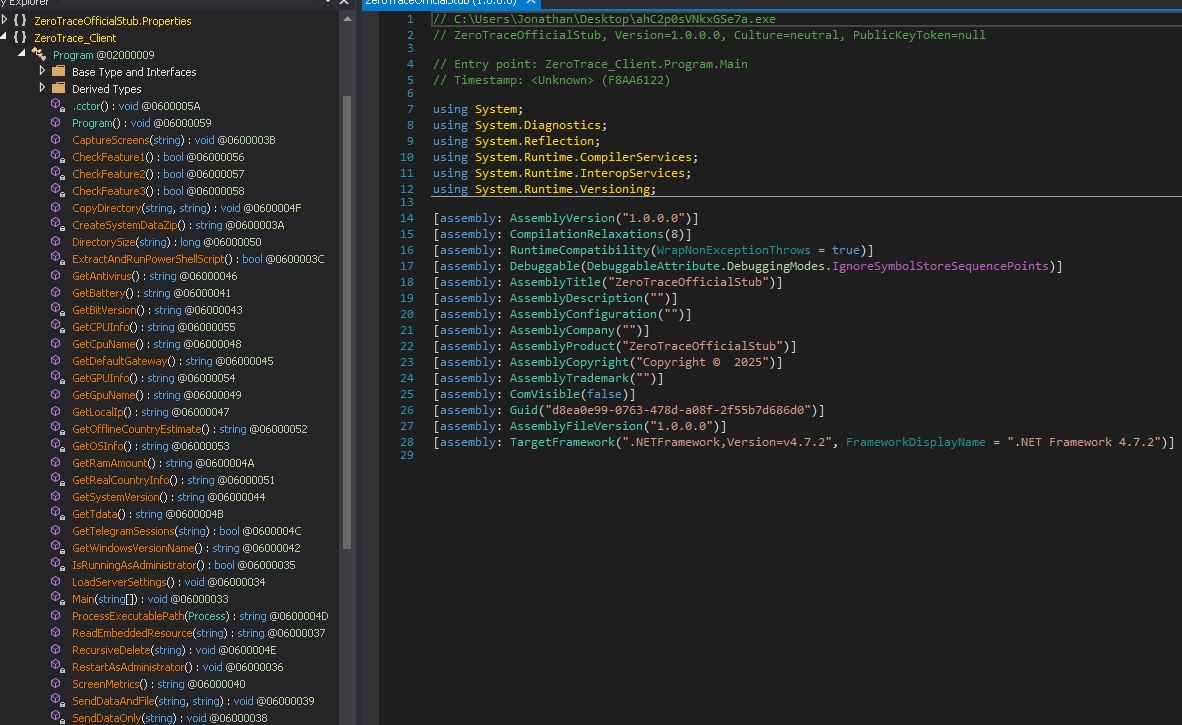Click the explorer scrollbar up arrow
The image size is (1182, 725).
click(347, 19)
